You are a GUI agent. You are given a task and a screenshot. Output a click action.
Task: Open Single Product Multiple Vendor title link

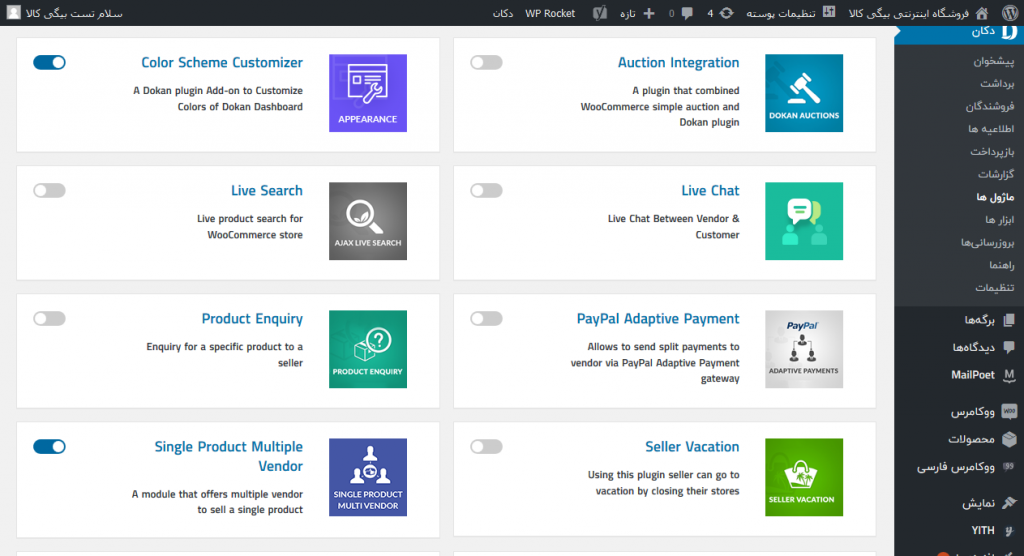coord(229,456)
